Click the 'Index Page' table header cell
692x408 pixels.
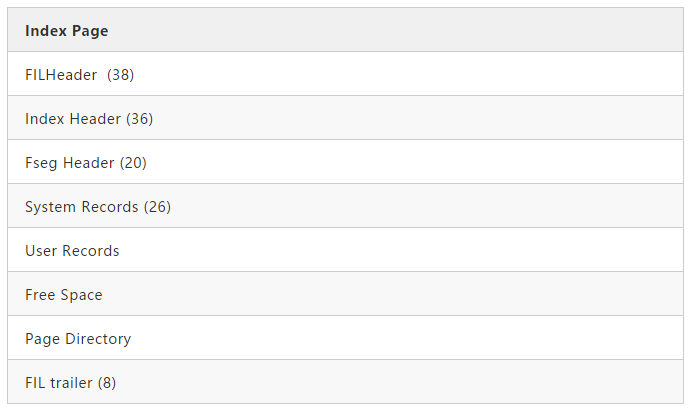point(66,31)
